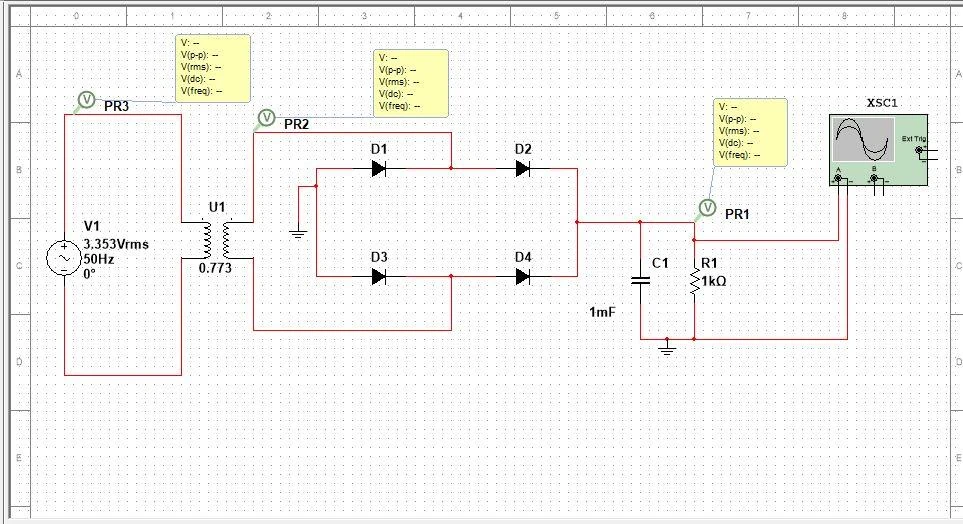
Task: Select diode D4
Action: [523, 276]
